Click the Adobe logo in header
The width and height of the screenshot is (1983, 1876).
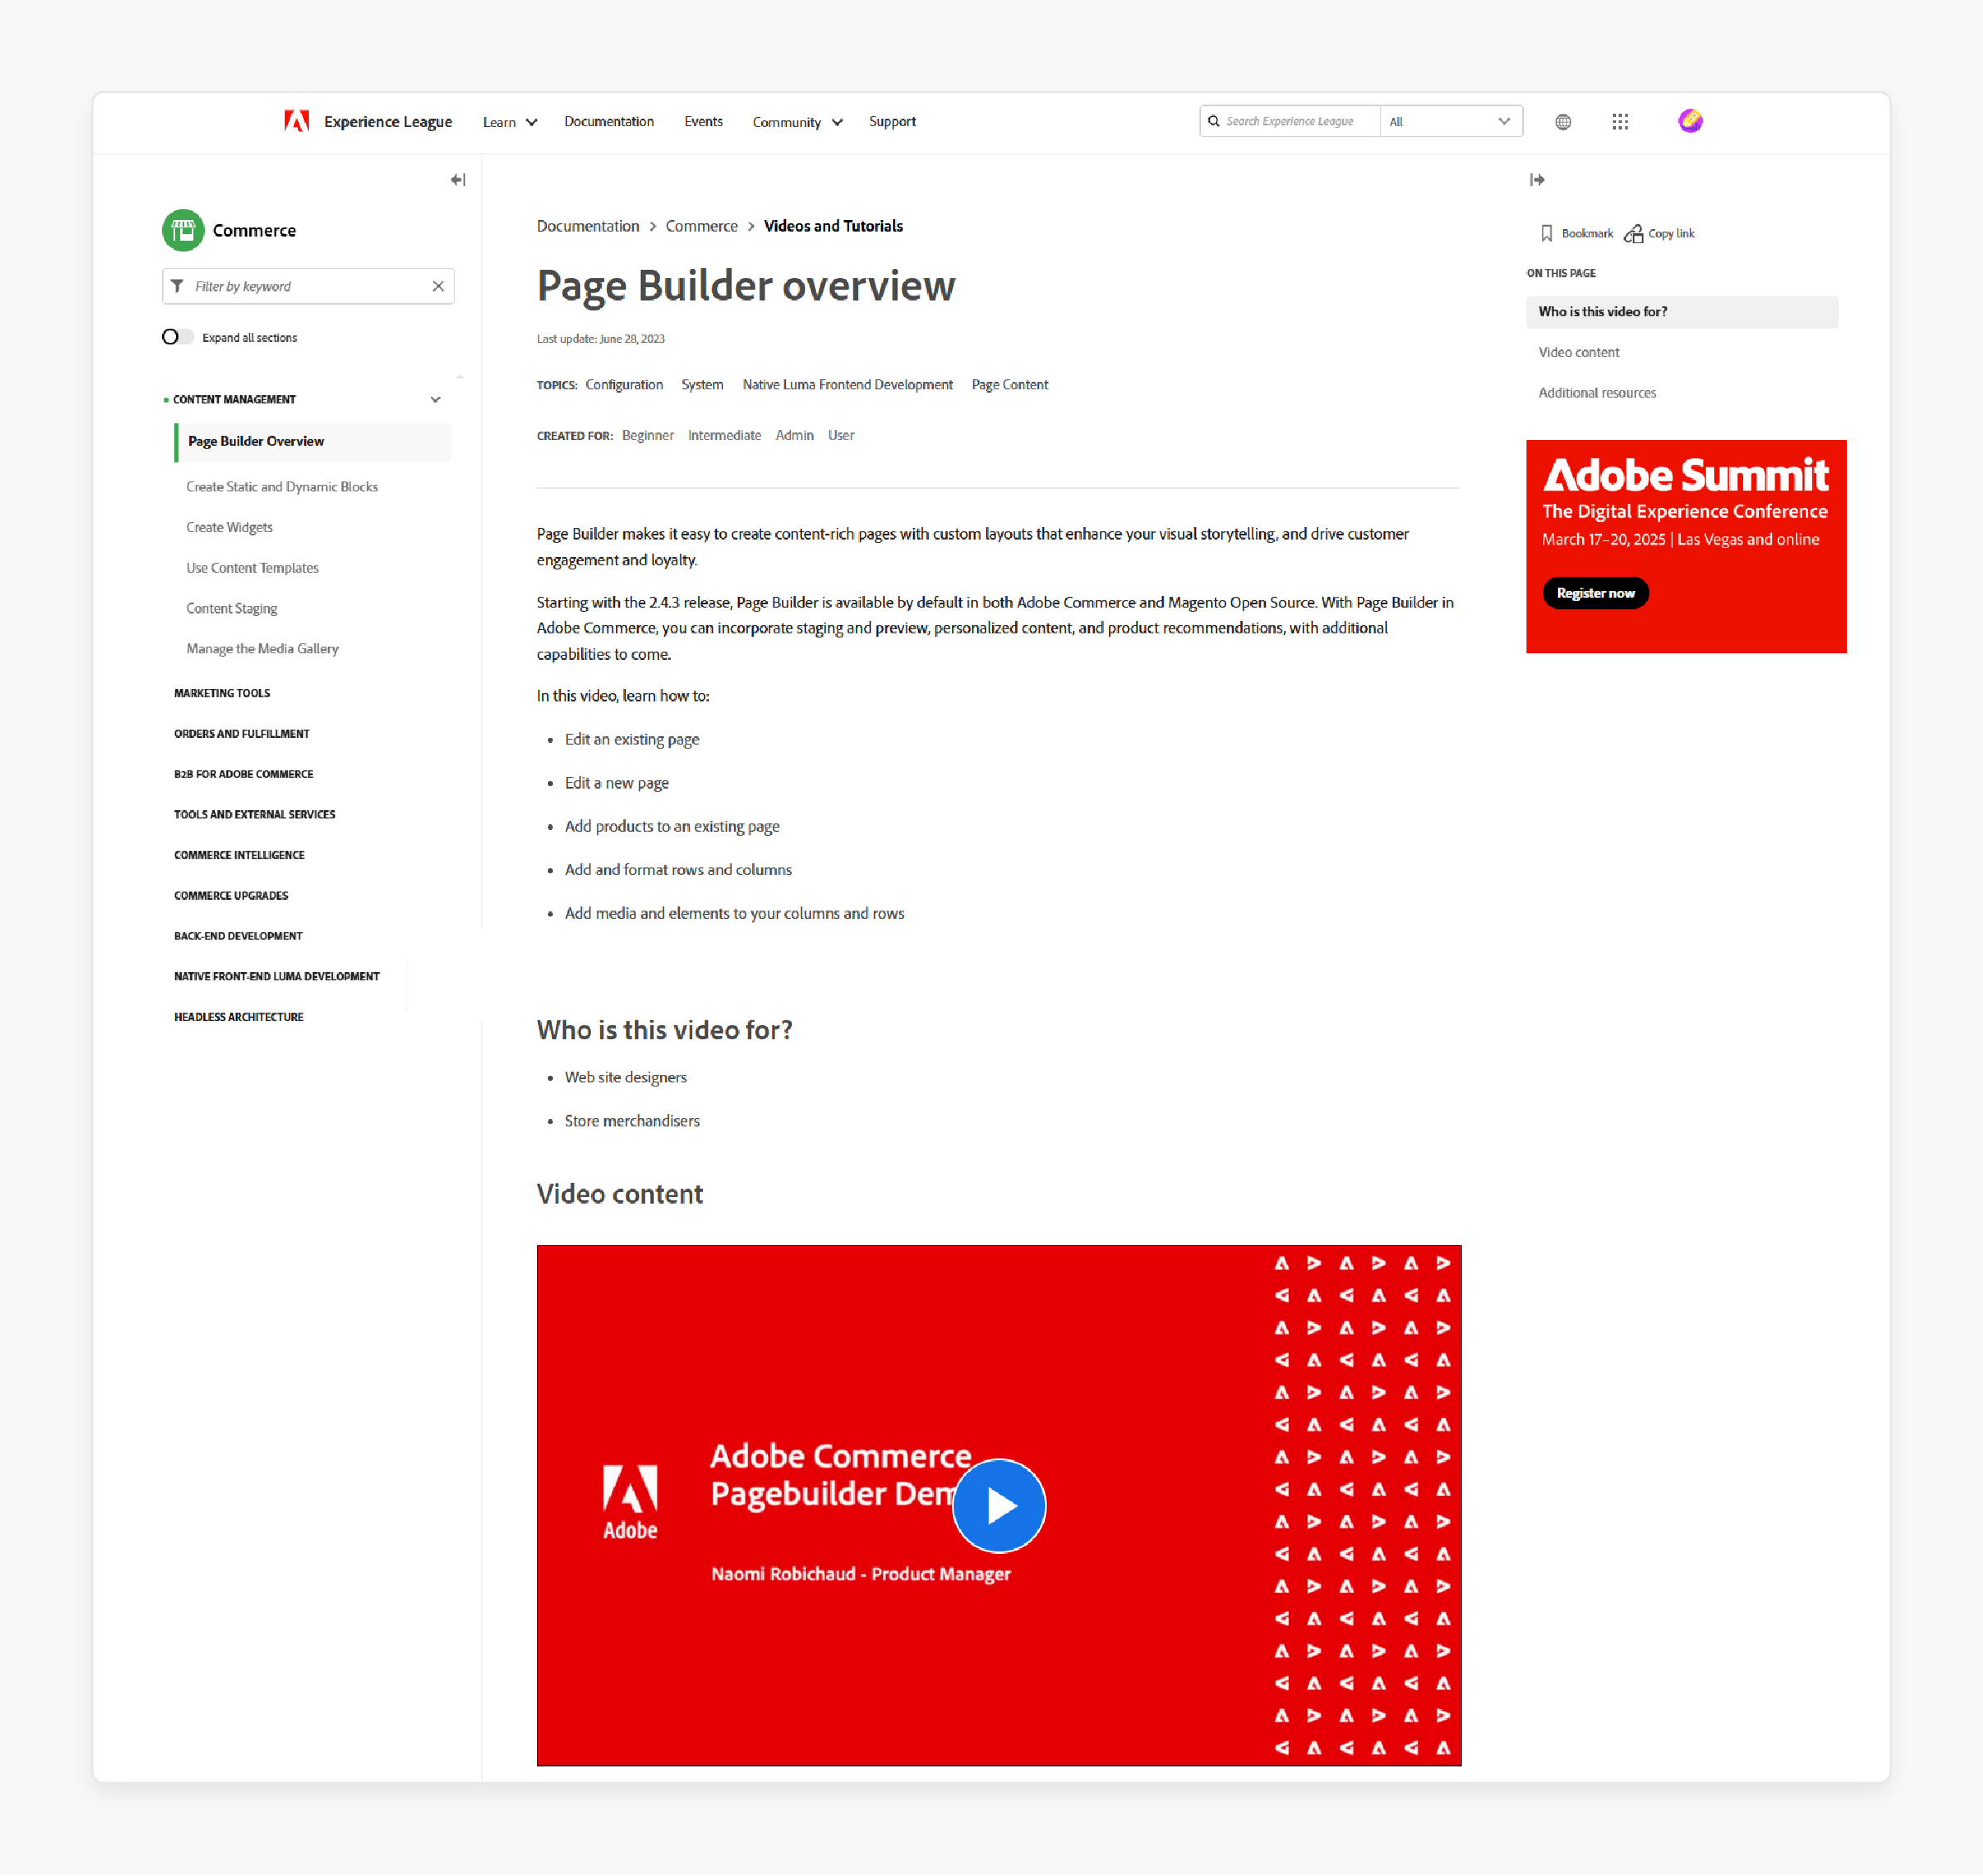[x=297, y=121]
